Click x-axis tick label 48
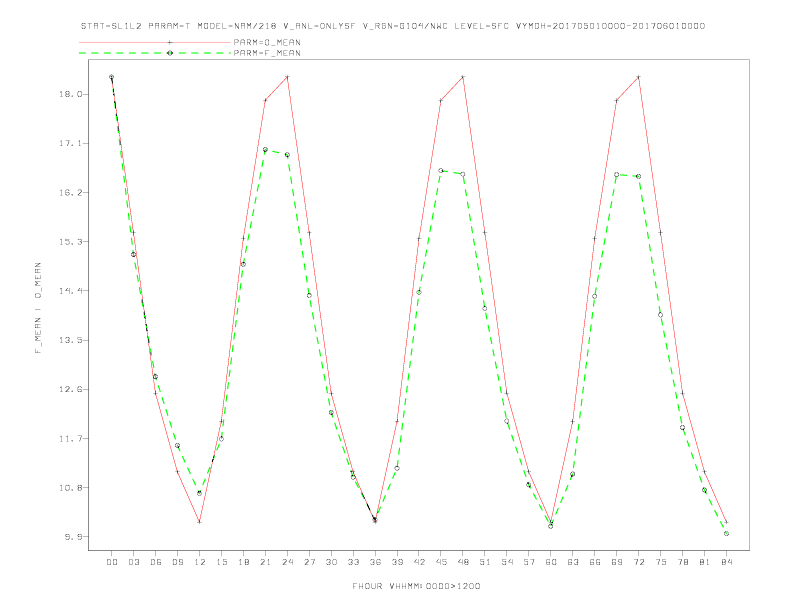Viewport: 792px width, 612px height. [463, 562]
